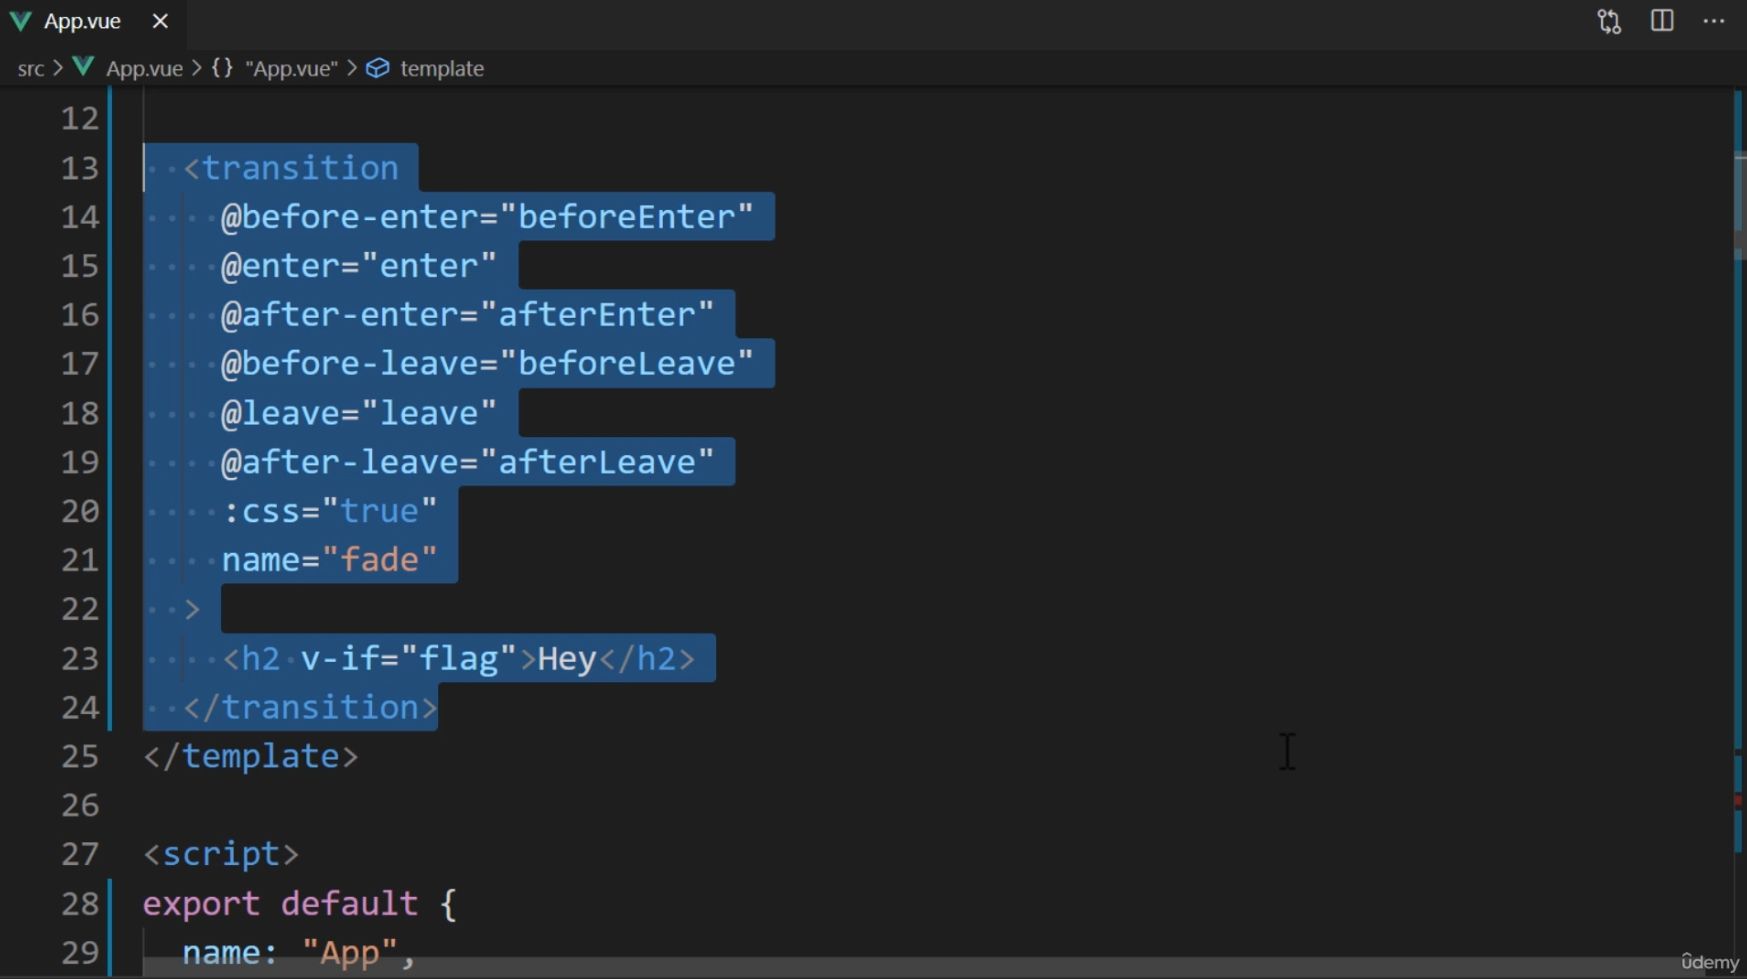Viewport: 1747px width, 979px height.
Task: Click @enter="enter" attribute
Action: (x=359, y=266)
